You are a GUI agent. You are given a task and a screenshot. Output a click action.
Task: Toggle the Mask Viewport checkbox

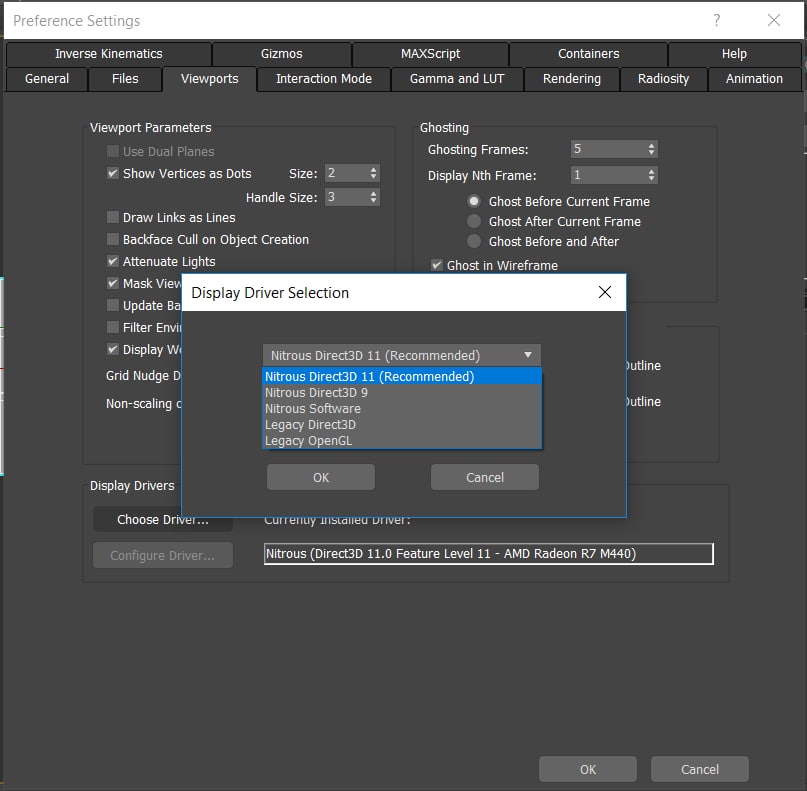[x=113, y=283]
